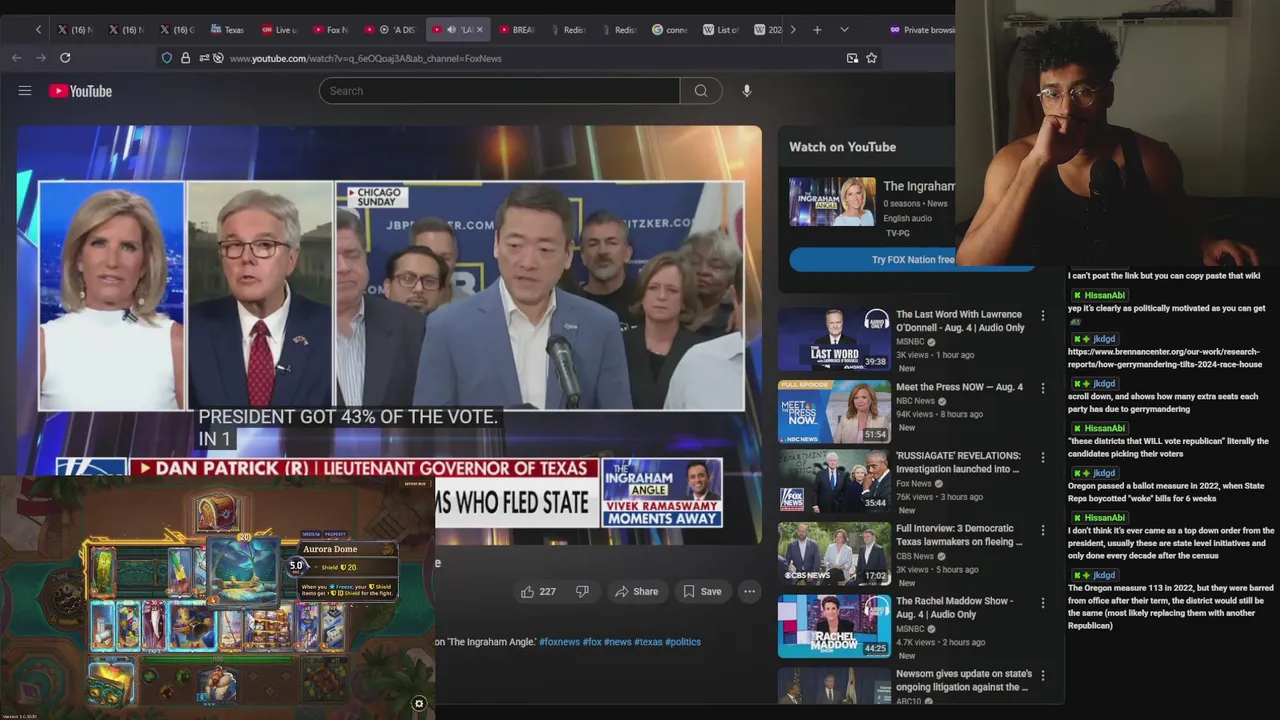
Task: Go to YouTube home via logo
Action: pos(80,91)
